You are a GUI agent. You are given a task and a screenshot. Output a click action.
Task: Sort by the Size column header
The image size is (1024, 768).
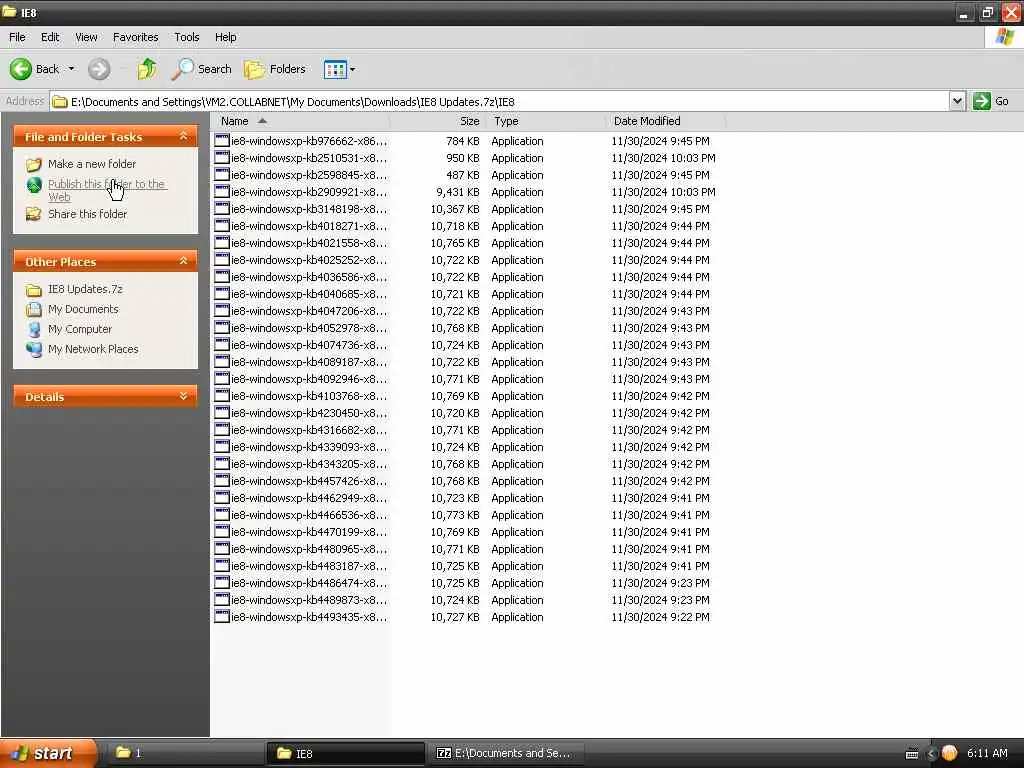437,121
